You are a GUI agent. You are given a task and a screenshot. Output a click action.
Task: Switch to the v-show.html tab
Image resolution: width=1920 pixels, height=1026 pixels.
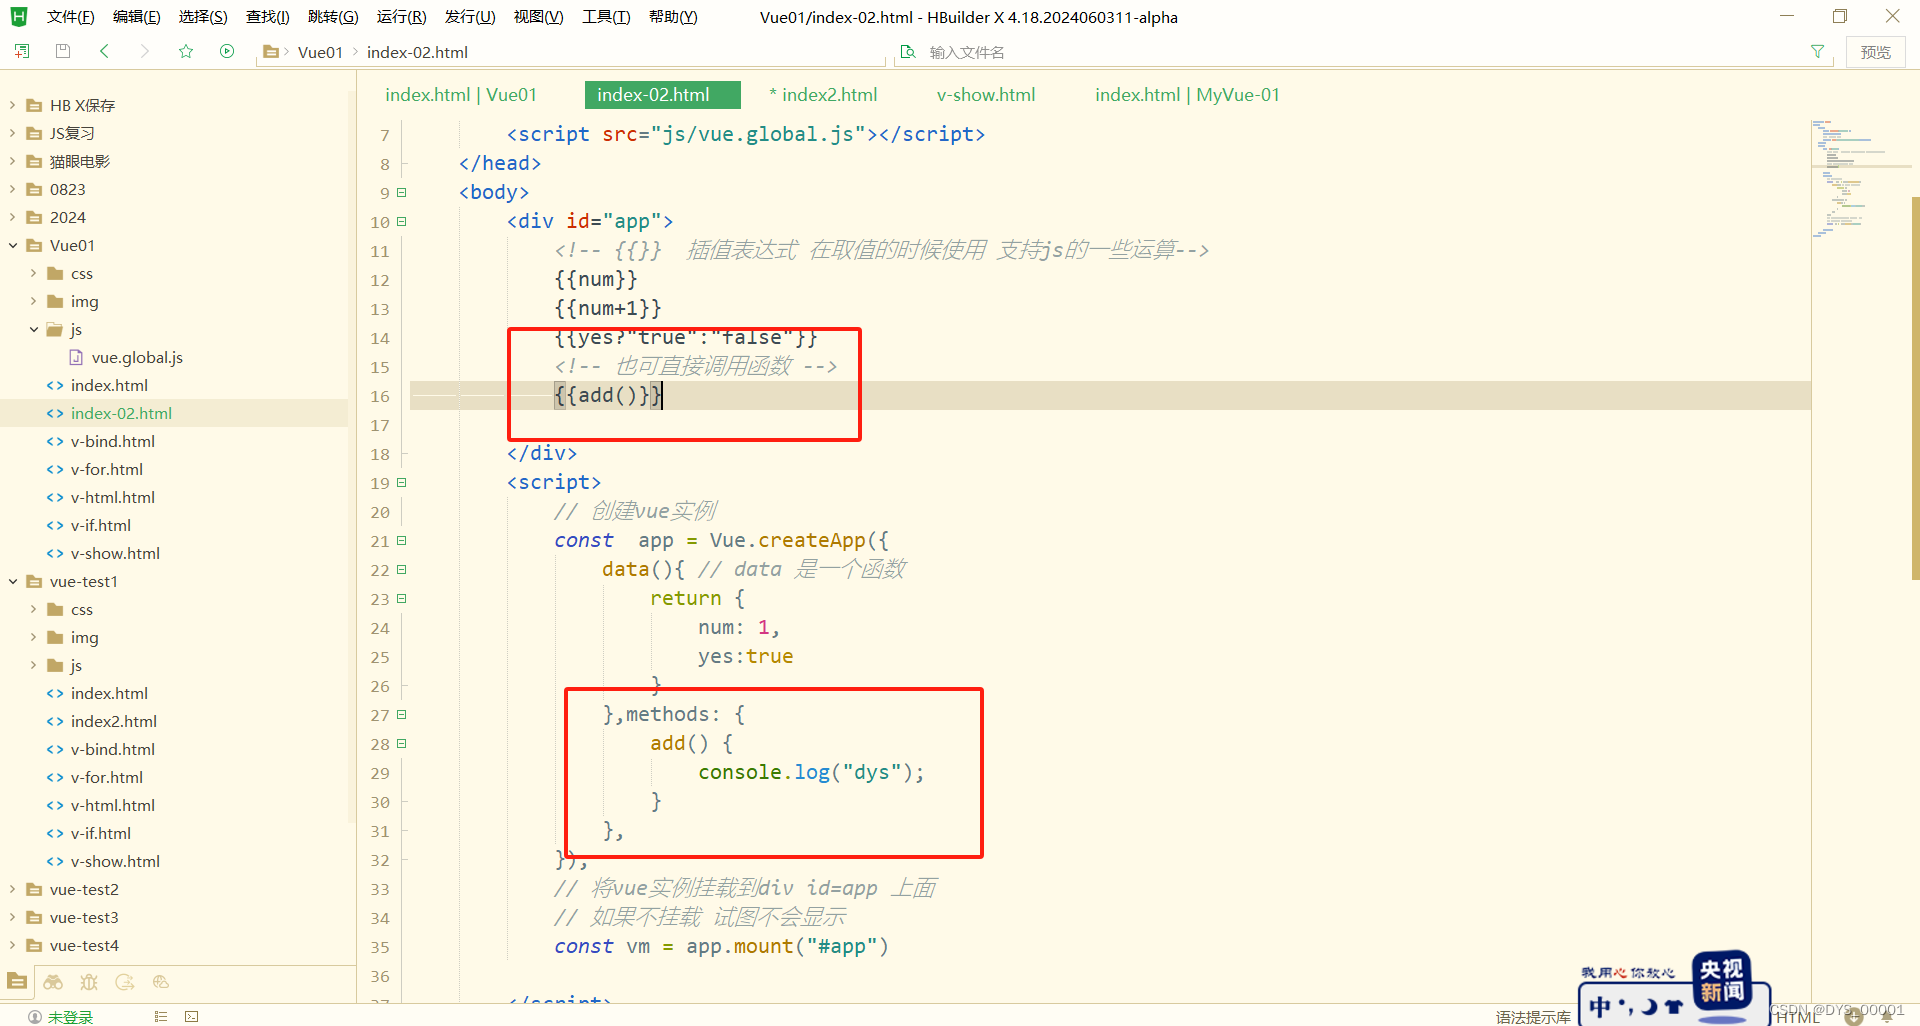click(986, 95)
